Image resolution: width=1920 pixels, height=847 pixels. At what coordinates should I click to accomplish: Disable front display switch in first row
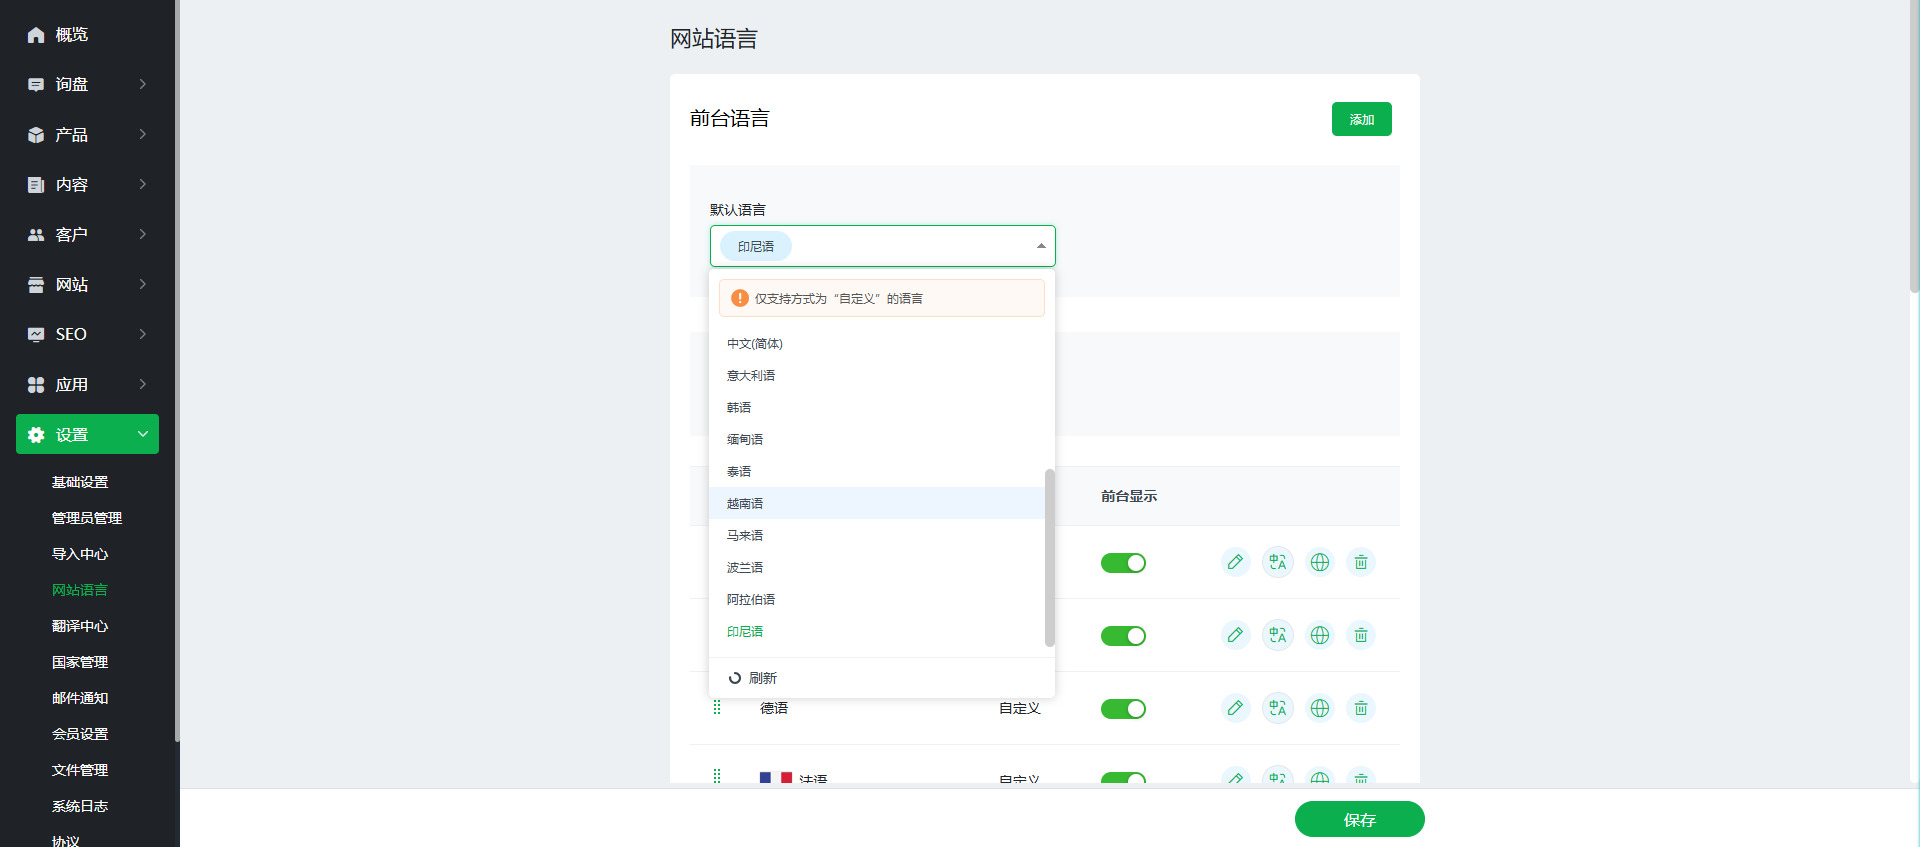1123,563
